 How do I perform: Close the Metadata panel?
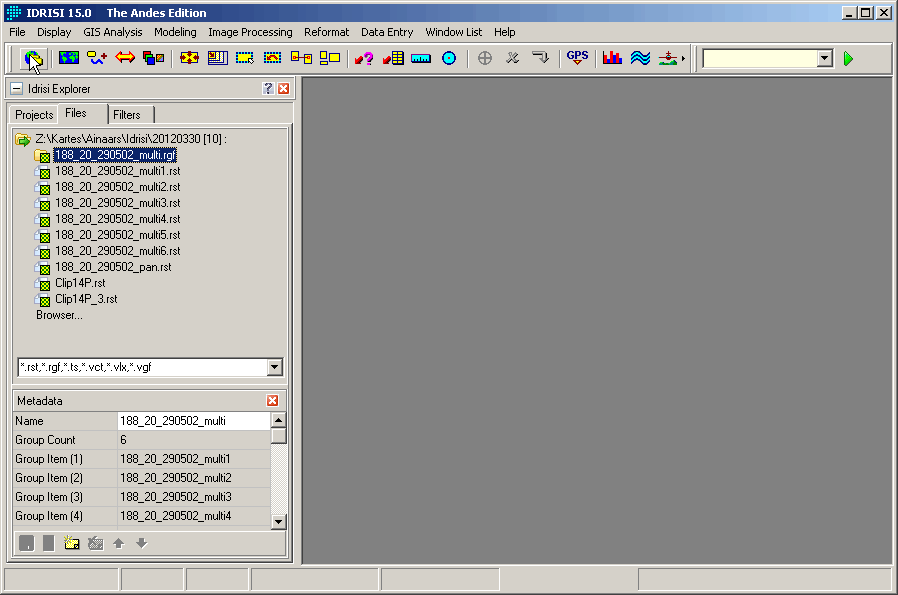273,400
